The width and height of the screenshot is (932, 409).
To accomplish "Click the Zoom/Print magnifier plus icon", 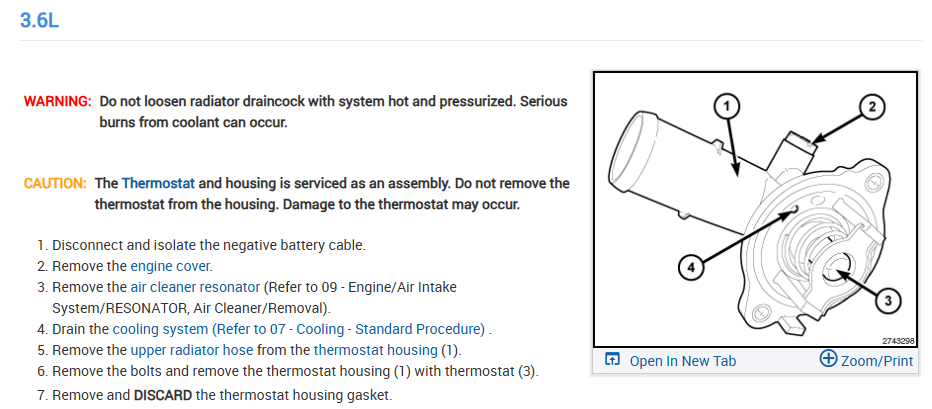I will tap(828, 359).
